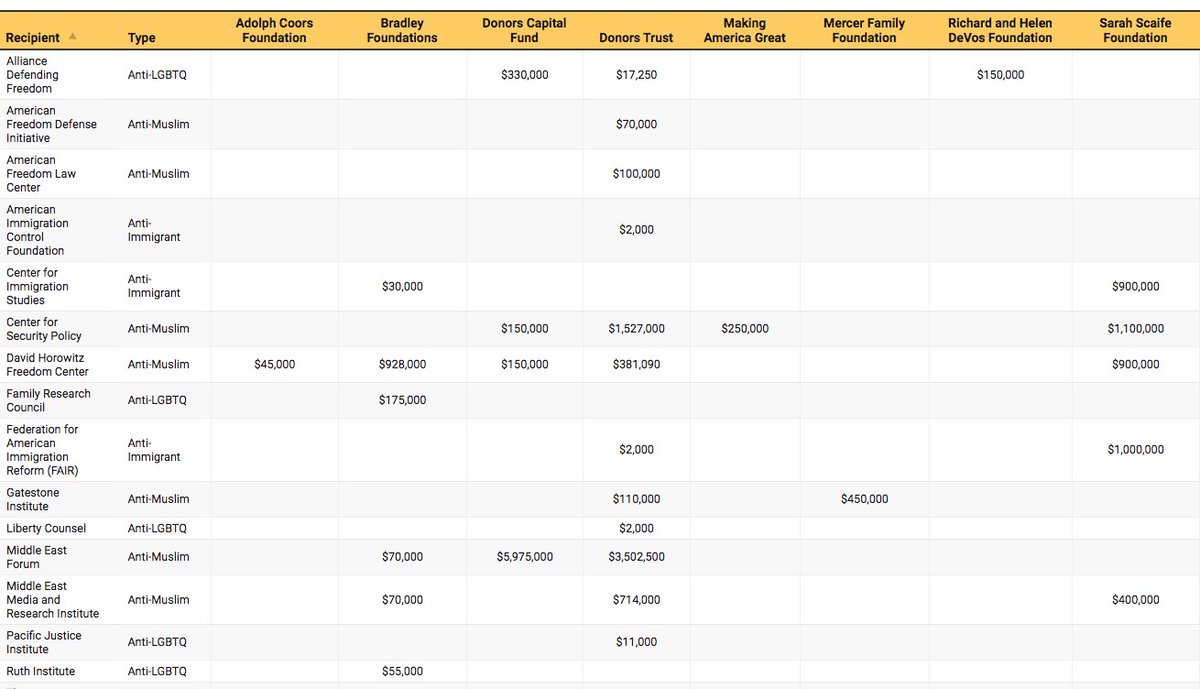1200x689 pixels.
Task: Click the $928,000 Bradley Foundations cell
Action: click(x=402, y=365)
